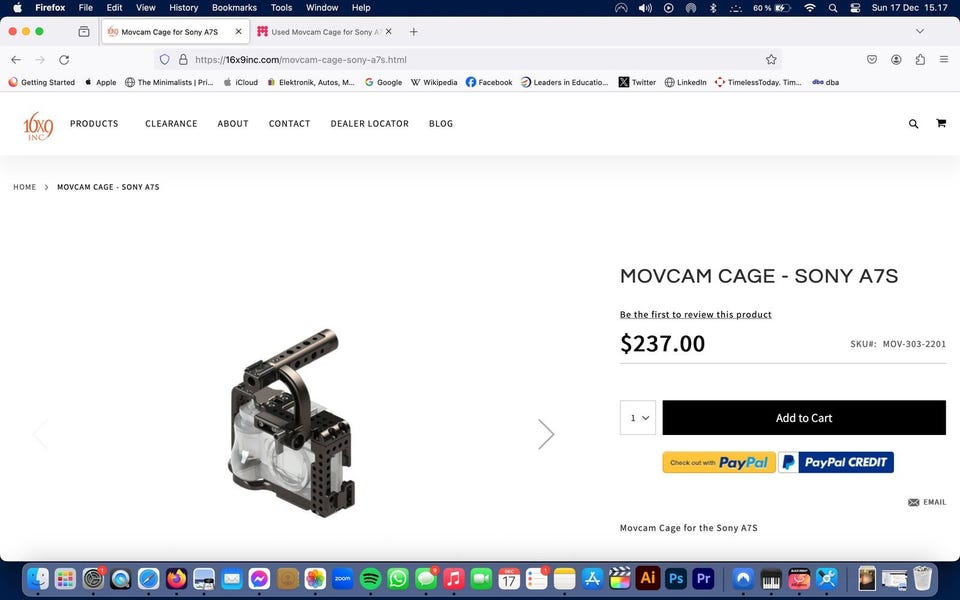This screenshot has height=600, width=960.
Task: Show next product image arrow
Action: (x=546, y=433)
